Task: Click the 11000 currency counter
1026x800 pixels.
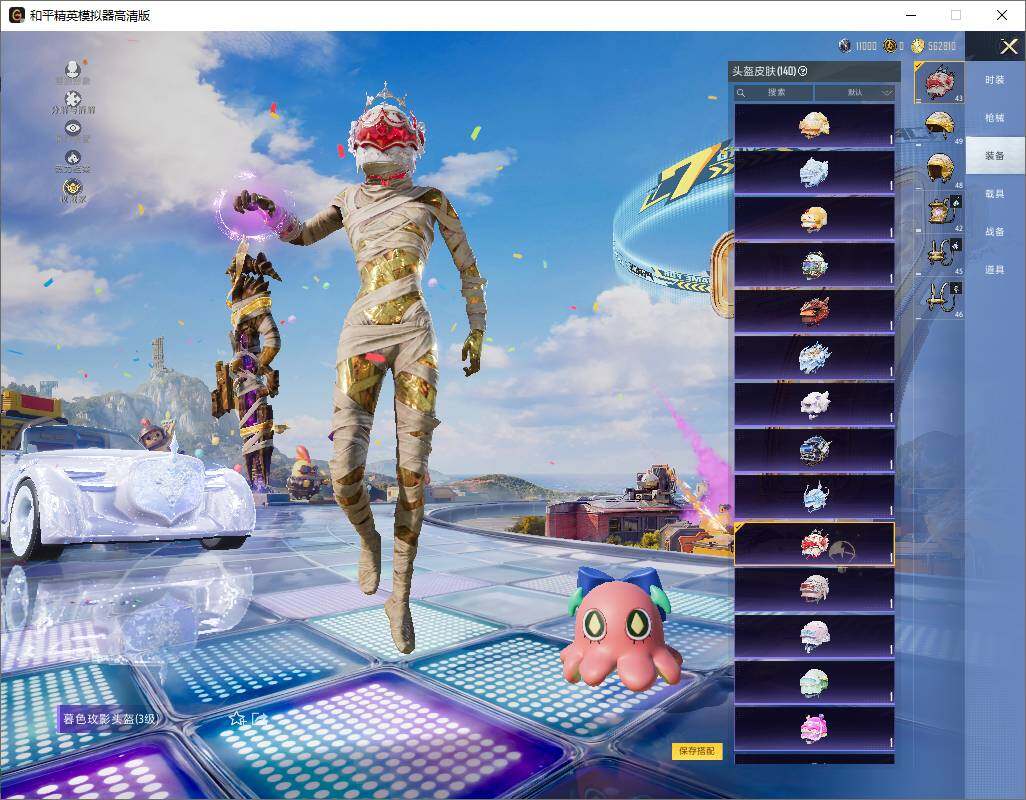Action: tap(858, 46)
